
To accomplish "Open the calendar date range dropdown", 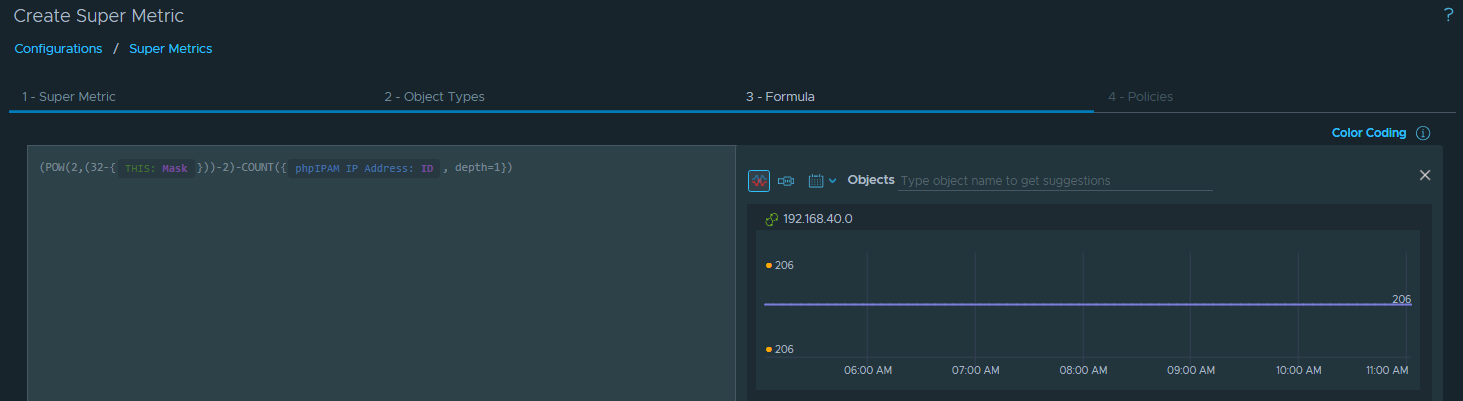I will tap(821, 181).
